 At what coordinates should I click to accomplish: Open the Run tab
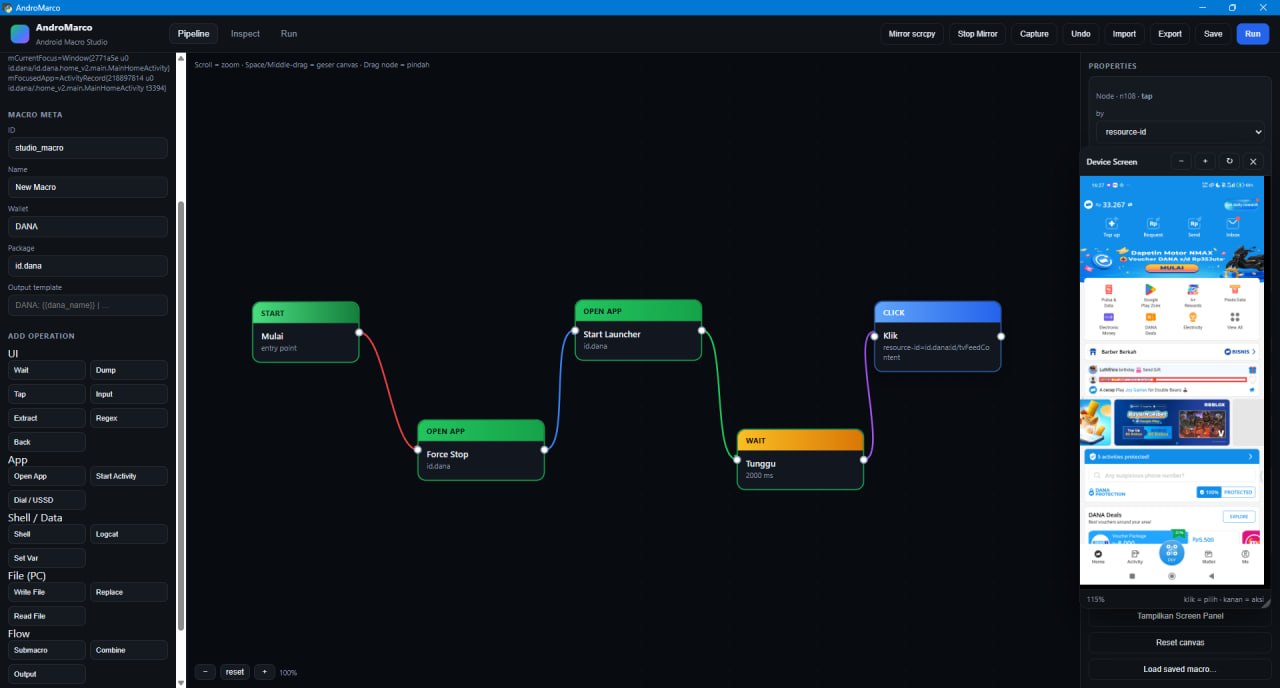click(x=289, y=34)
